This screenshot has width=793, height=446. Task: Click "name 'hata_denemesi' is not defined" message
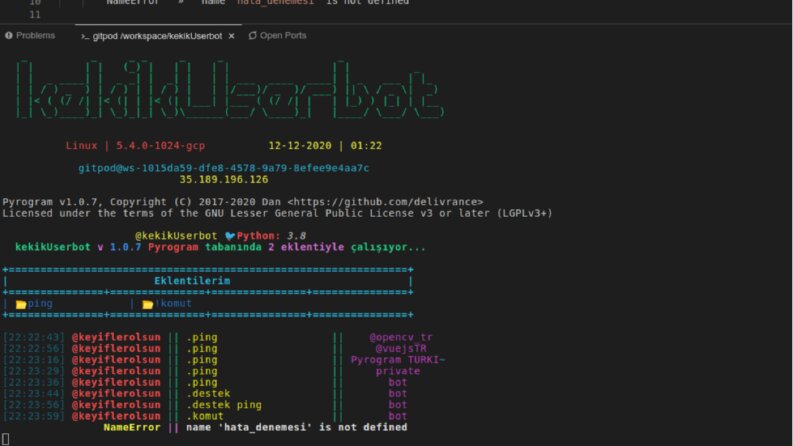(296, 427)
